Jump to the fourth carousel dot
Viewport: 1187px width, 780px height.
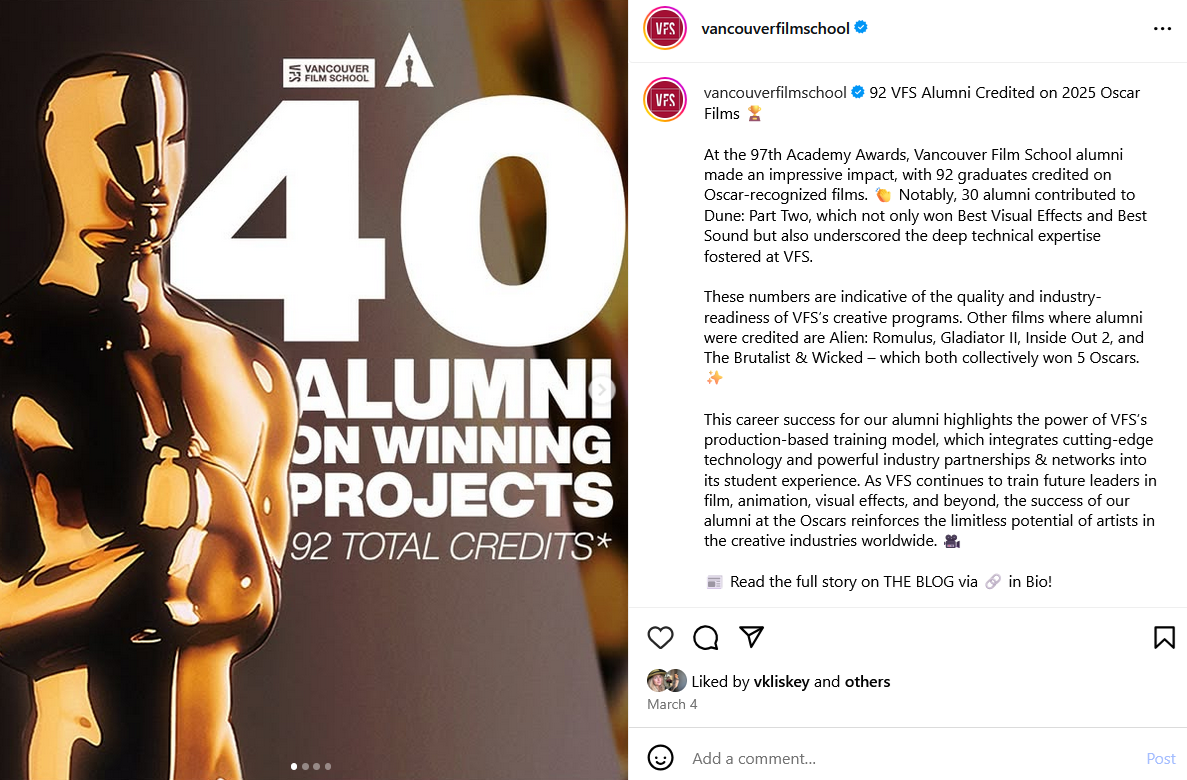(328, 767)
